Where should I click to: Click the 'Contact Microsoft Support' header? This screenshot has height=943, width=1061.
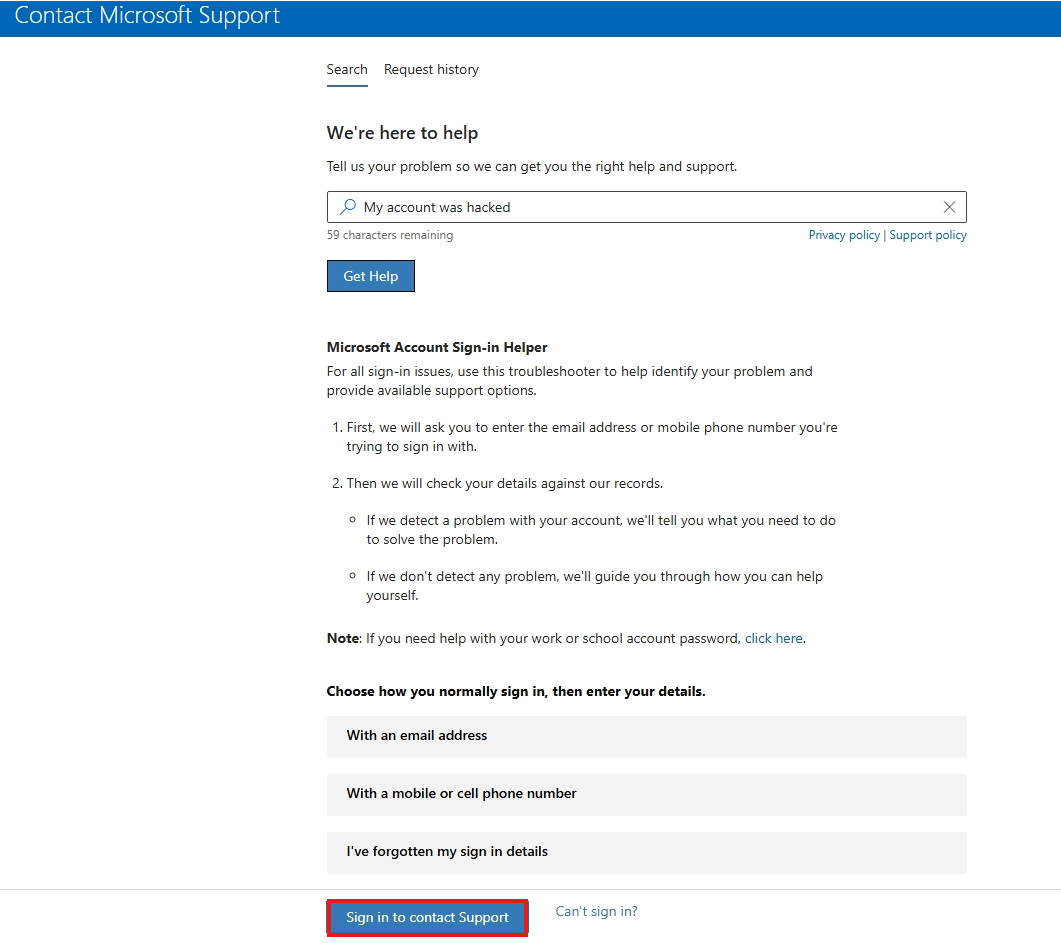[146, 15]
